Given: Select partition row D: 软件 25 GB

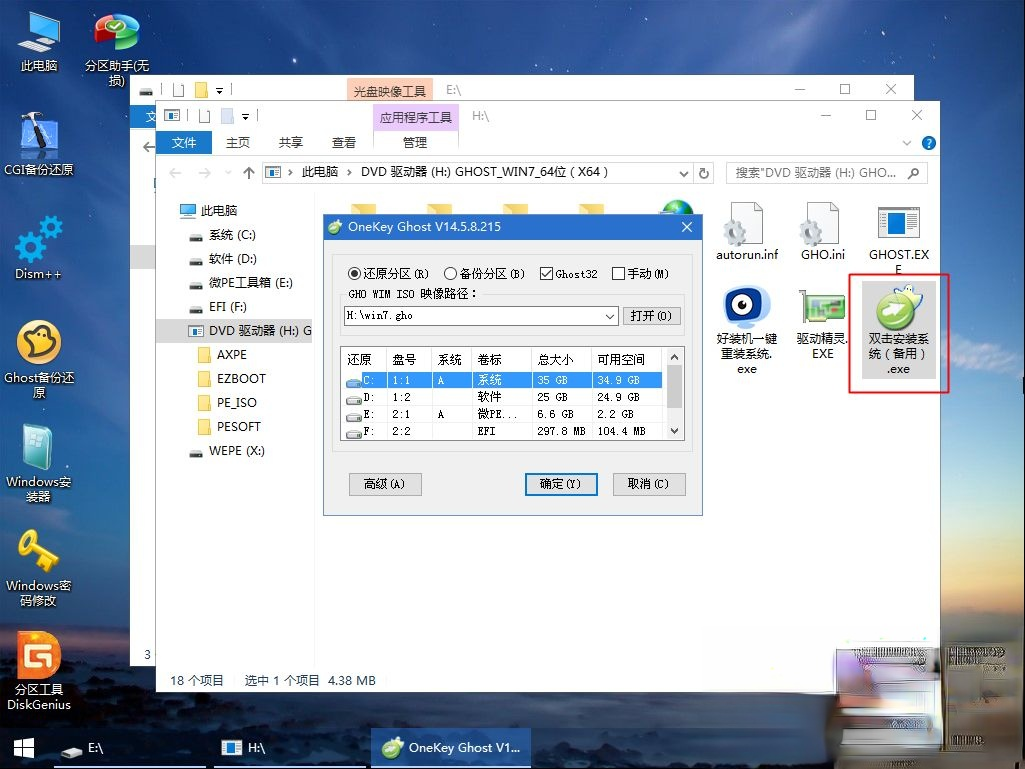Looking at the screenshot, I should 503,397.
